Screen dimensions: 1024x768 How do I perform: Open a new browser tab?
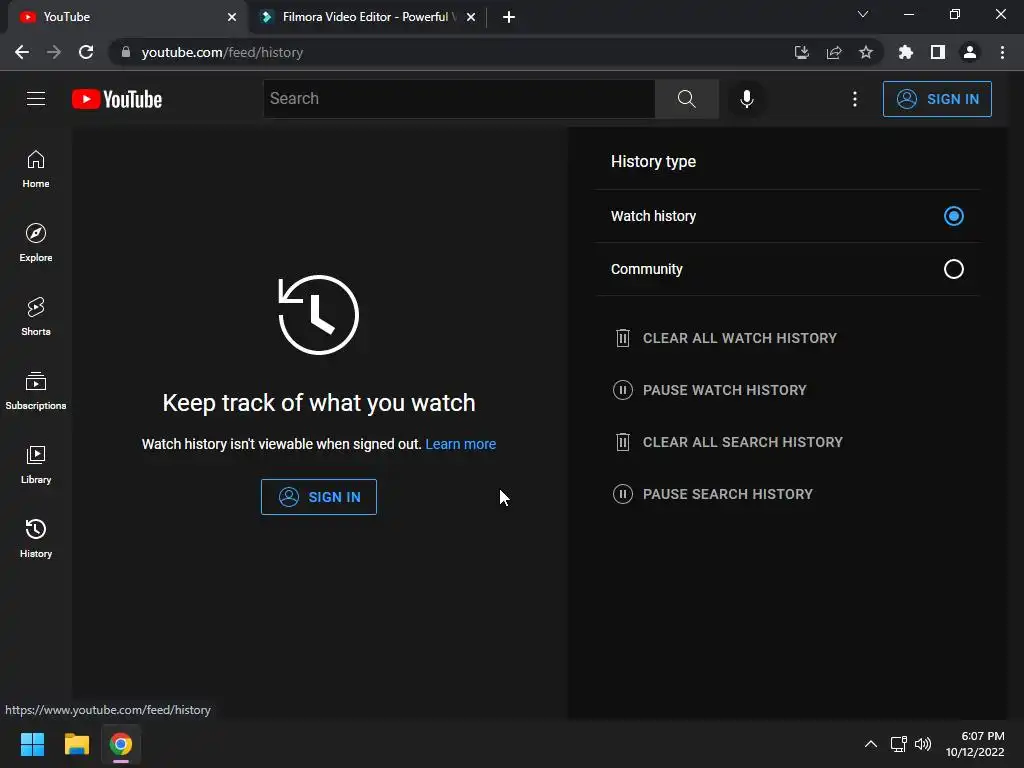pos(509,17)
